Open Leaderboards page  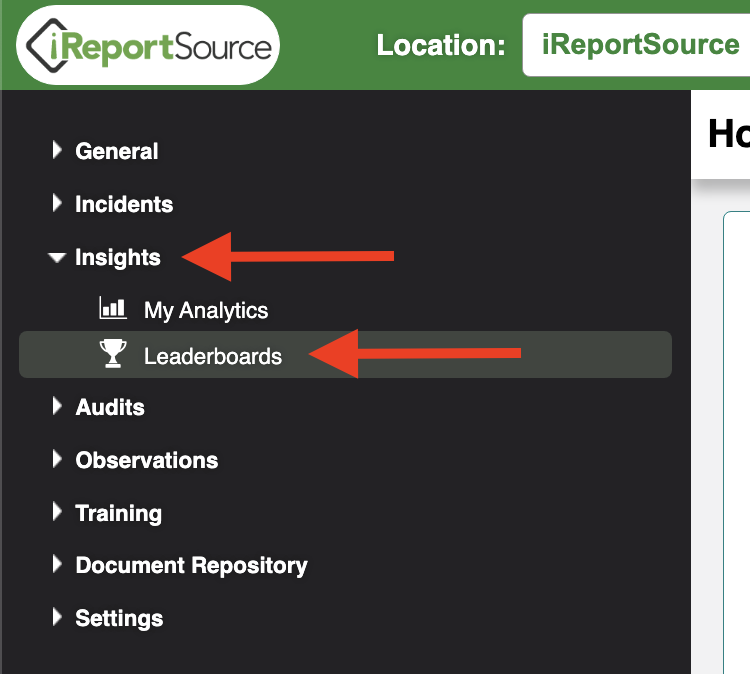(x=345, y=354)
